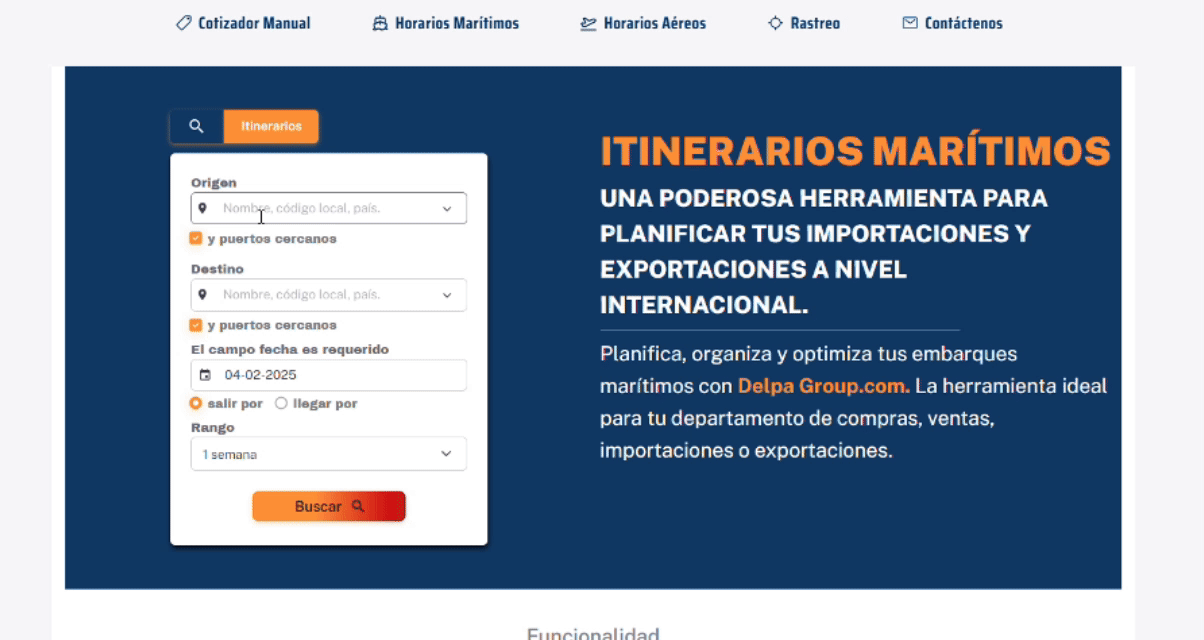
Task: Focus the Destino port input field
Action: (328, 295)
